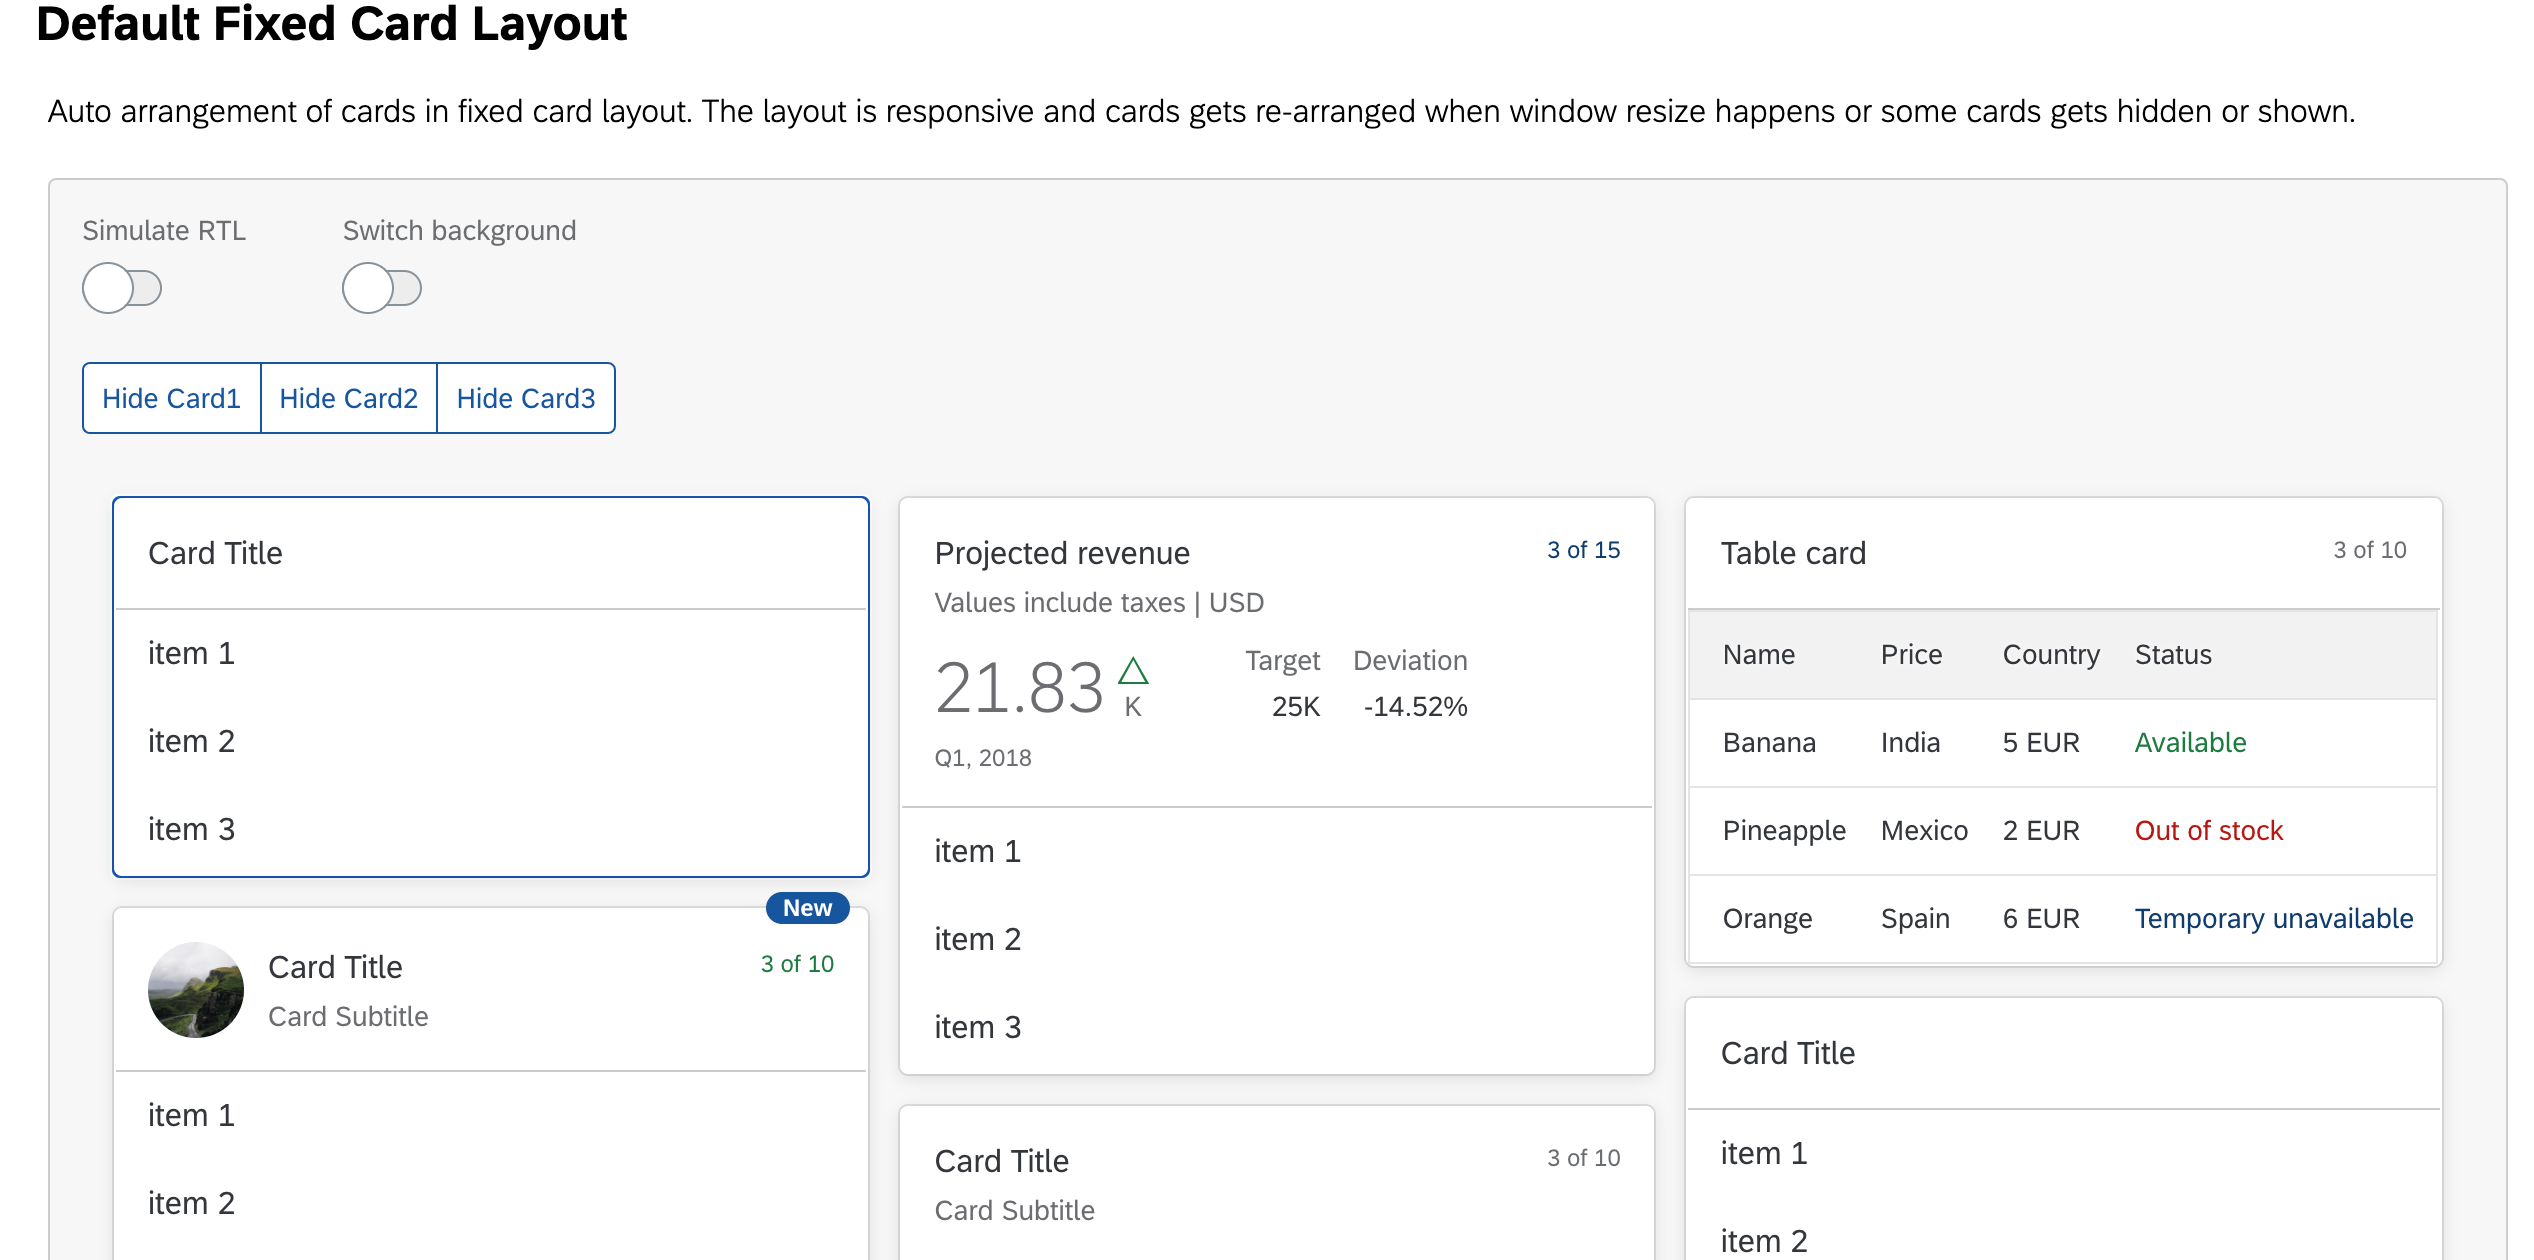Viewport: 2534px width, 1260px height.
Task: Select the Temporary unavailable status for Orange
Action: coord(2274,918)
